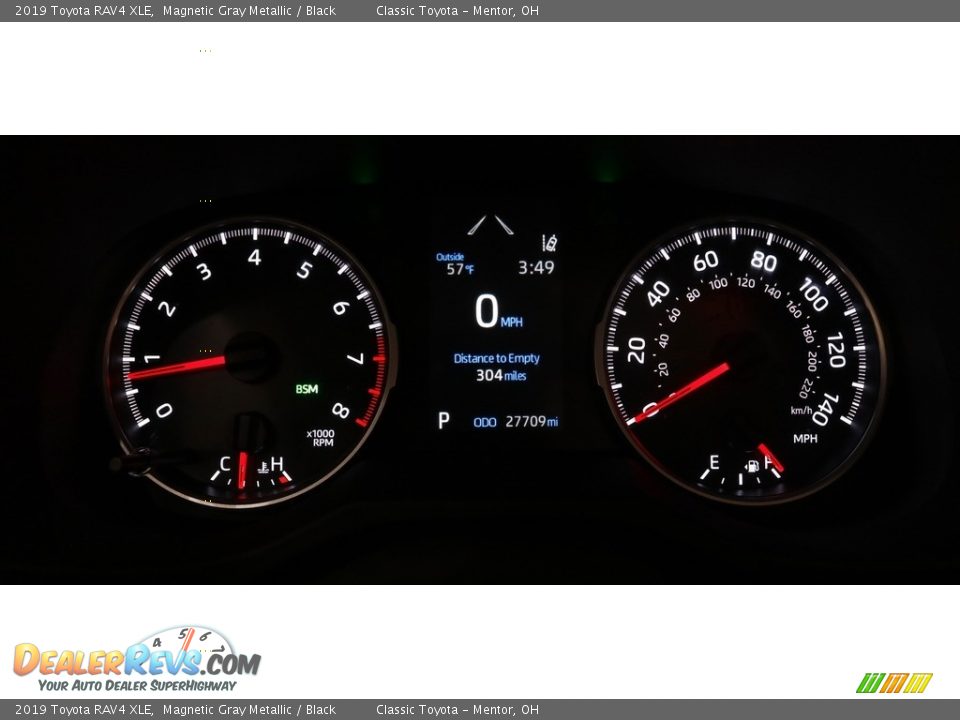Click the '2' on the tachometer
This screenshot has width=960, height=720.
click(x=167, y=309)
